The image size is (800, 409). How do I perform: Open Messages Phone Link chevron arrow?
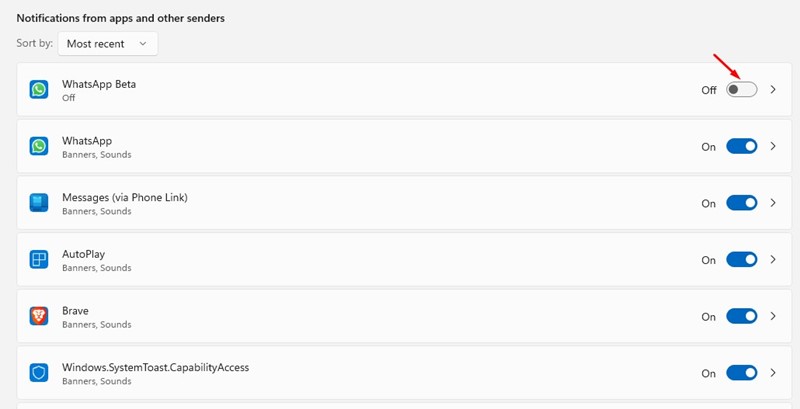click(773, 203)
